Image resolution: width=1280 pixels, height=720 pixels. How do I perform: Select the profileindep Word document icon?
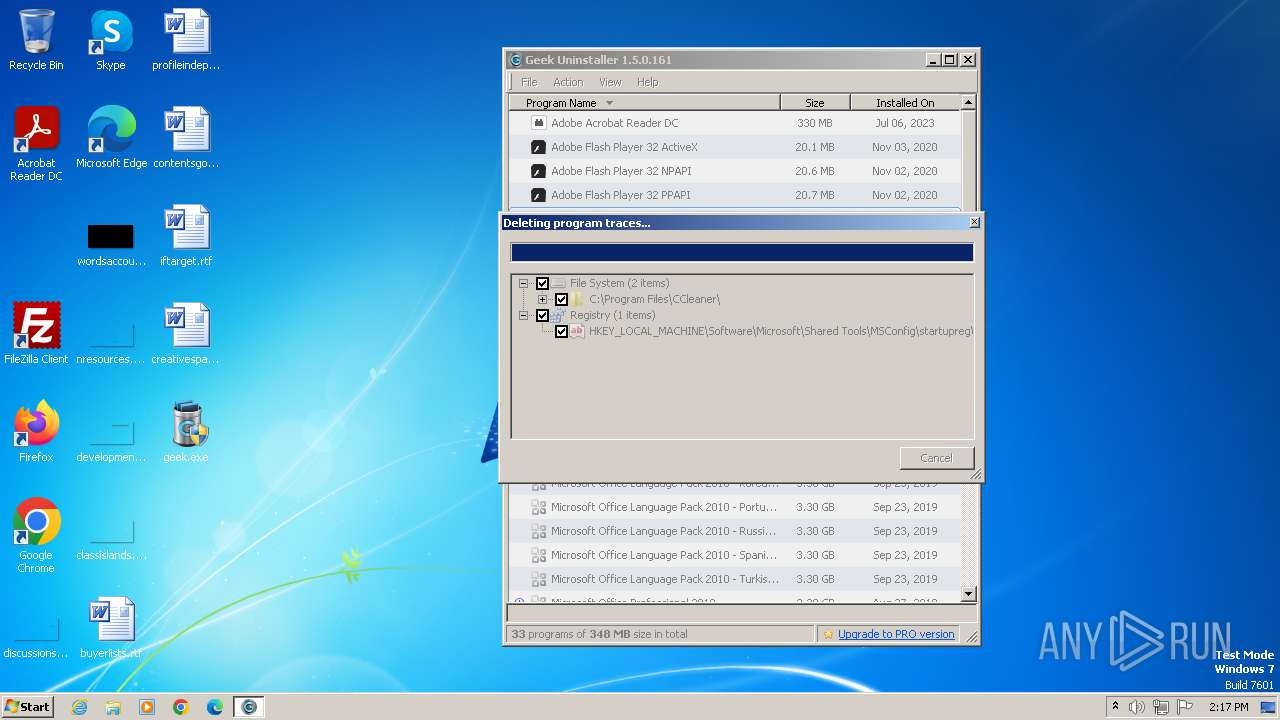click(186, 32)
